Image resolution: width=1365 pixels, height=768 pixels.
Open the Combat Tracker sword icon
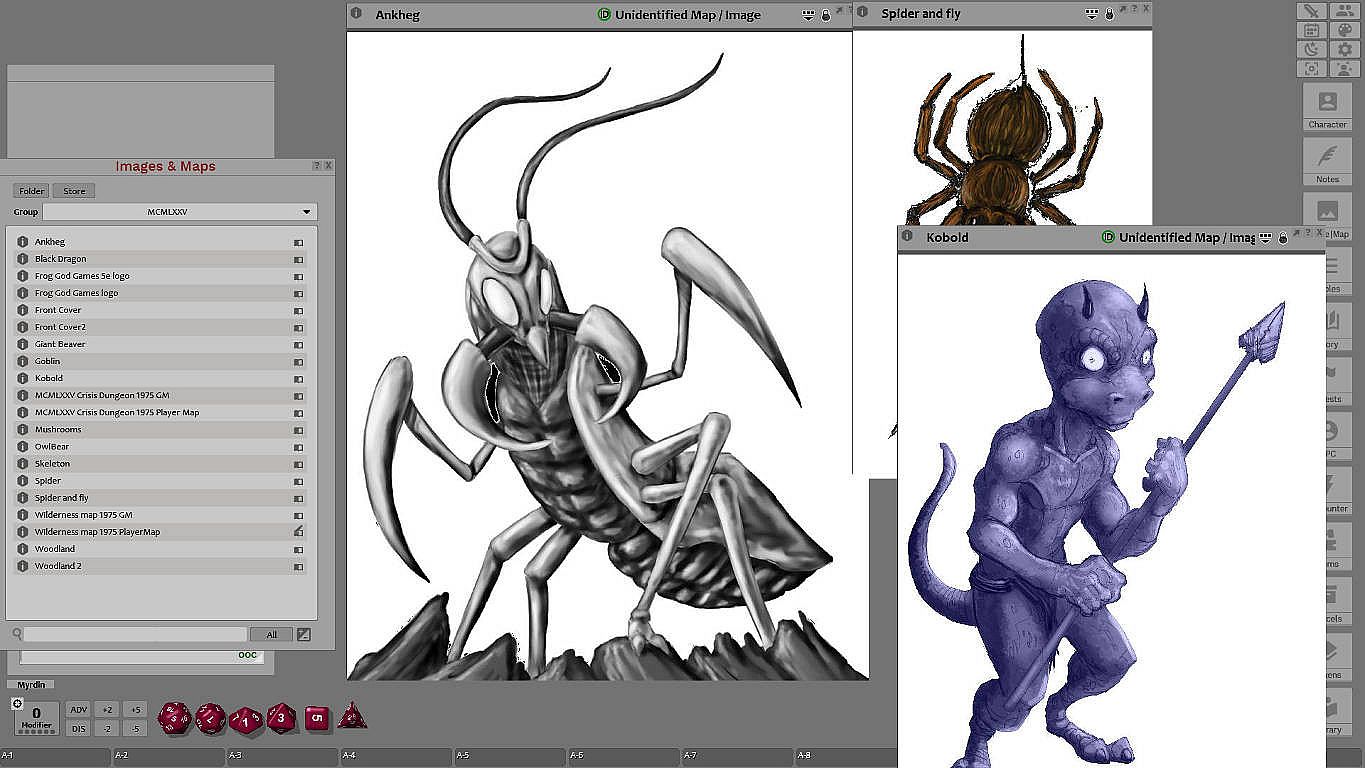1311,11
